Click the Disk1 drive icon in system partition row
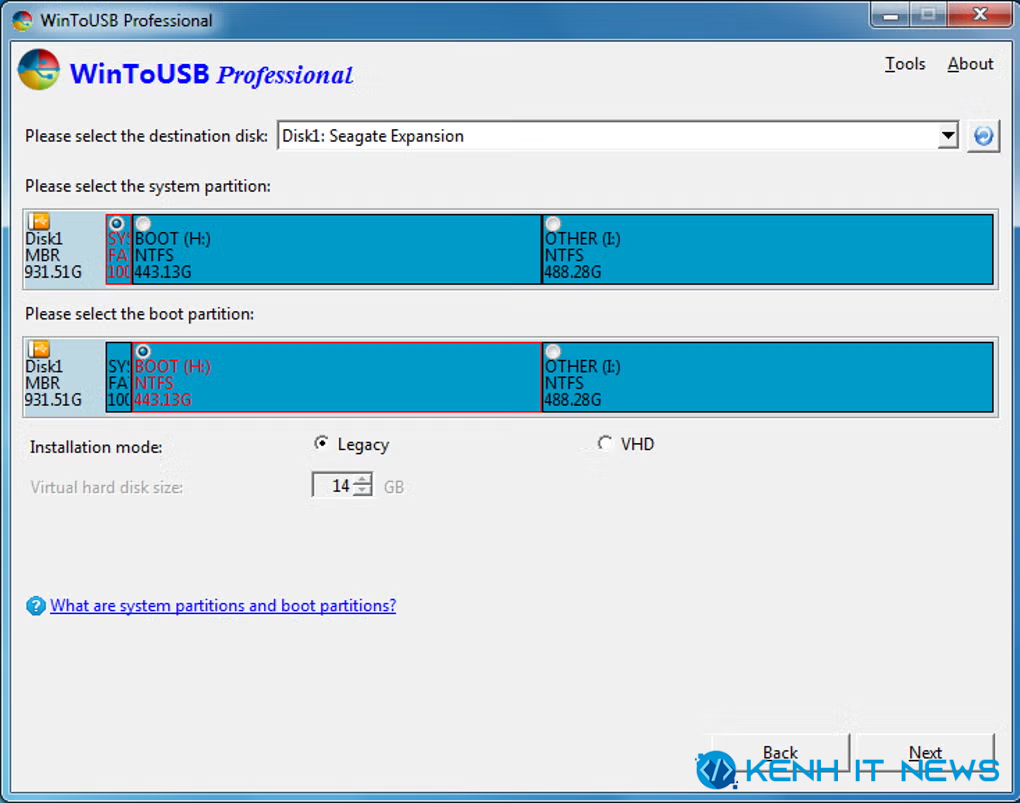The width and height of the screenshot is (1020, 803). click(x=39, y=221)
